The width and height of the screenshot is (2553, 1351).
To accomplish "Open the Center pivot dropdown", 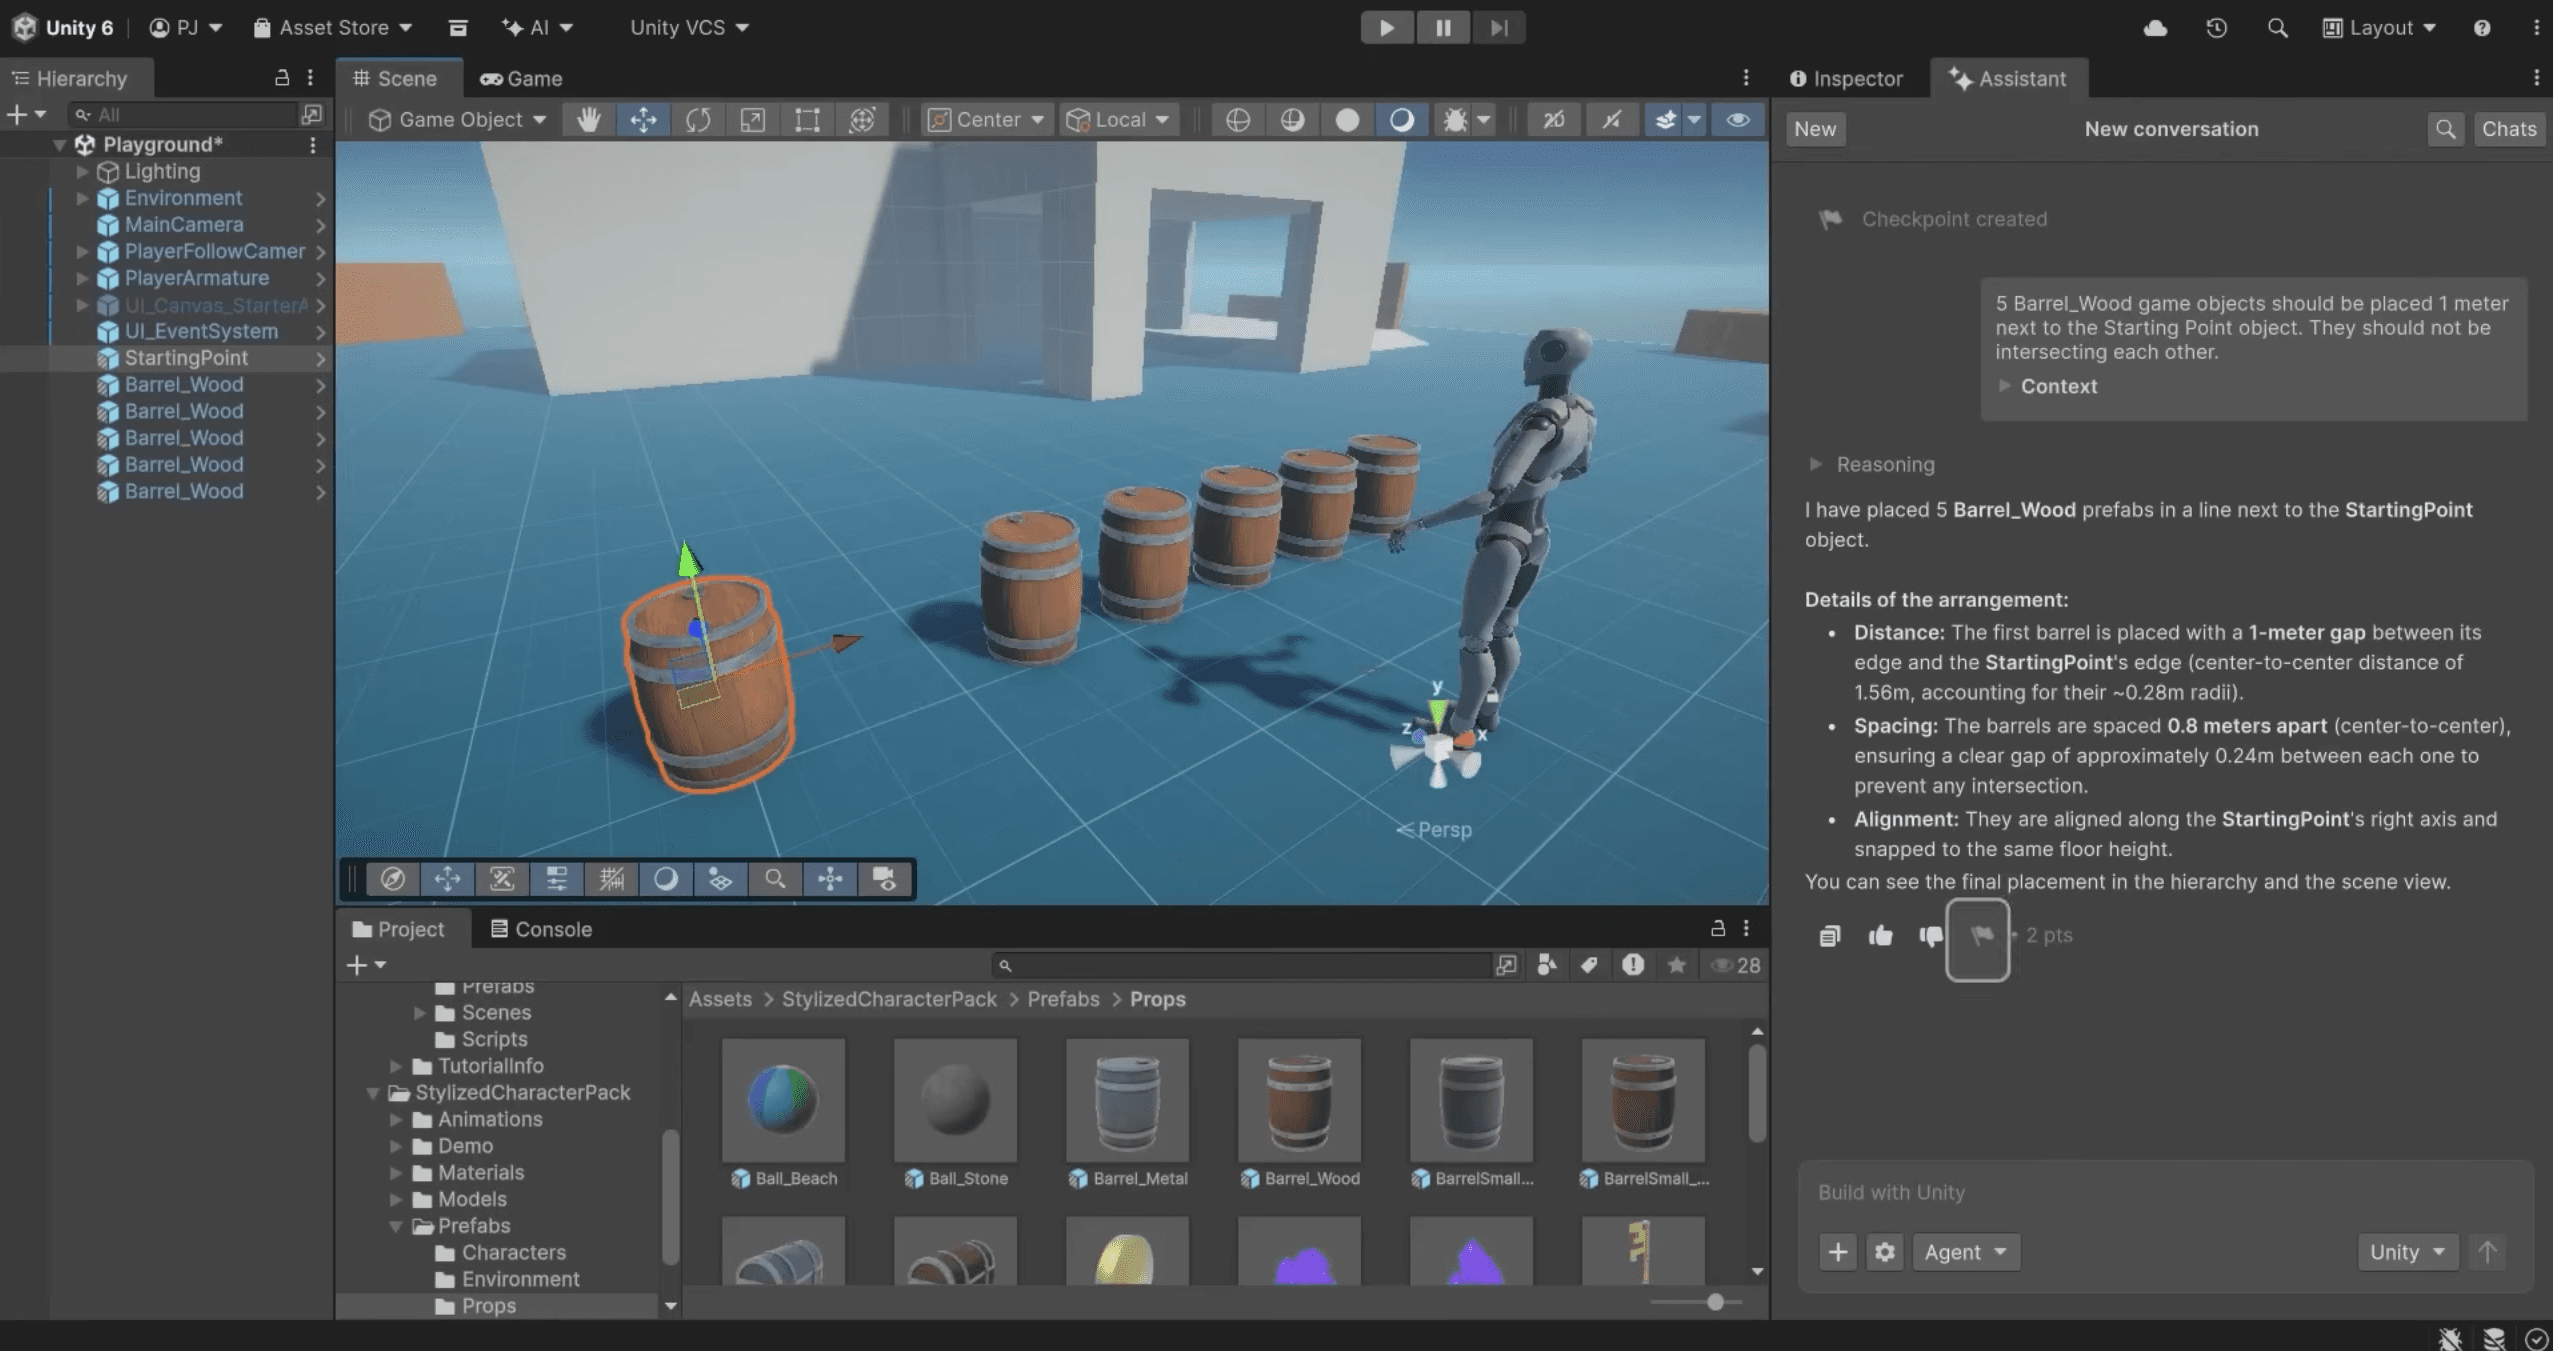I will coord(985,120).
